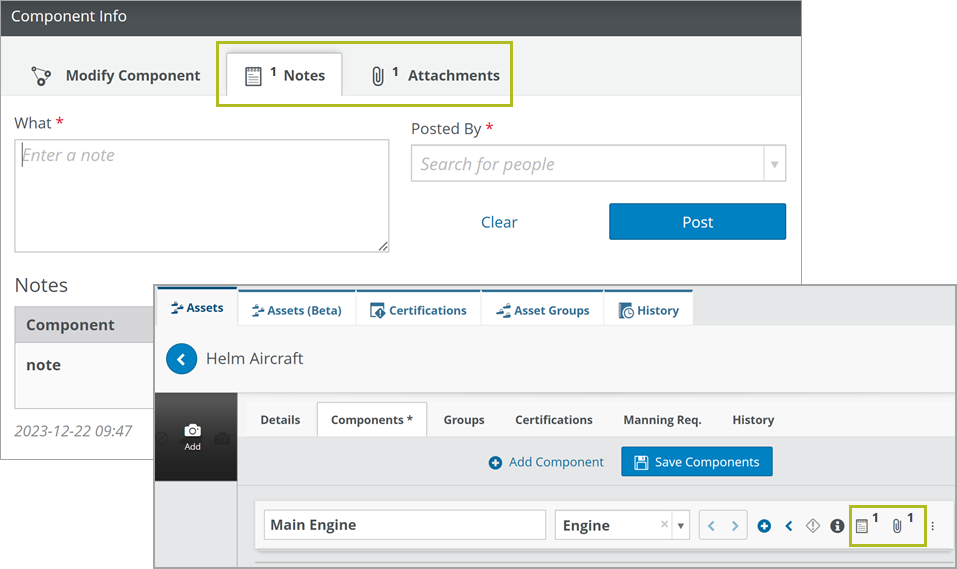Click the Main Engine name field
957x569 pixels.
[x=405, y=525]
